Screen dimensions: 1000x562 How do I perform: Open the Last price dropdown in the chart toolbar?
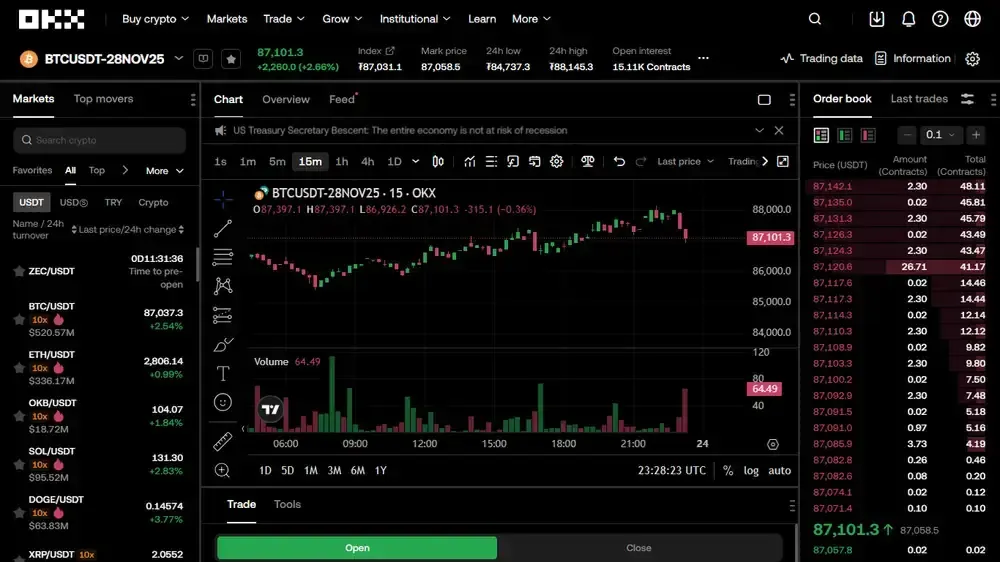coord(685,161)
